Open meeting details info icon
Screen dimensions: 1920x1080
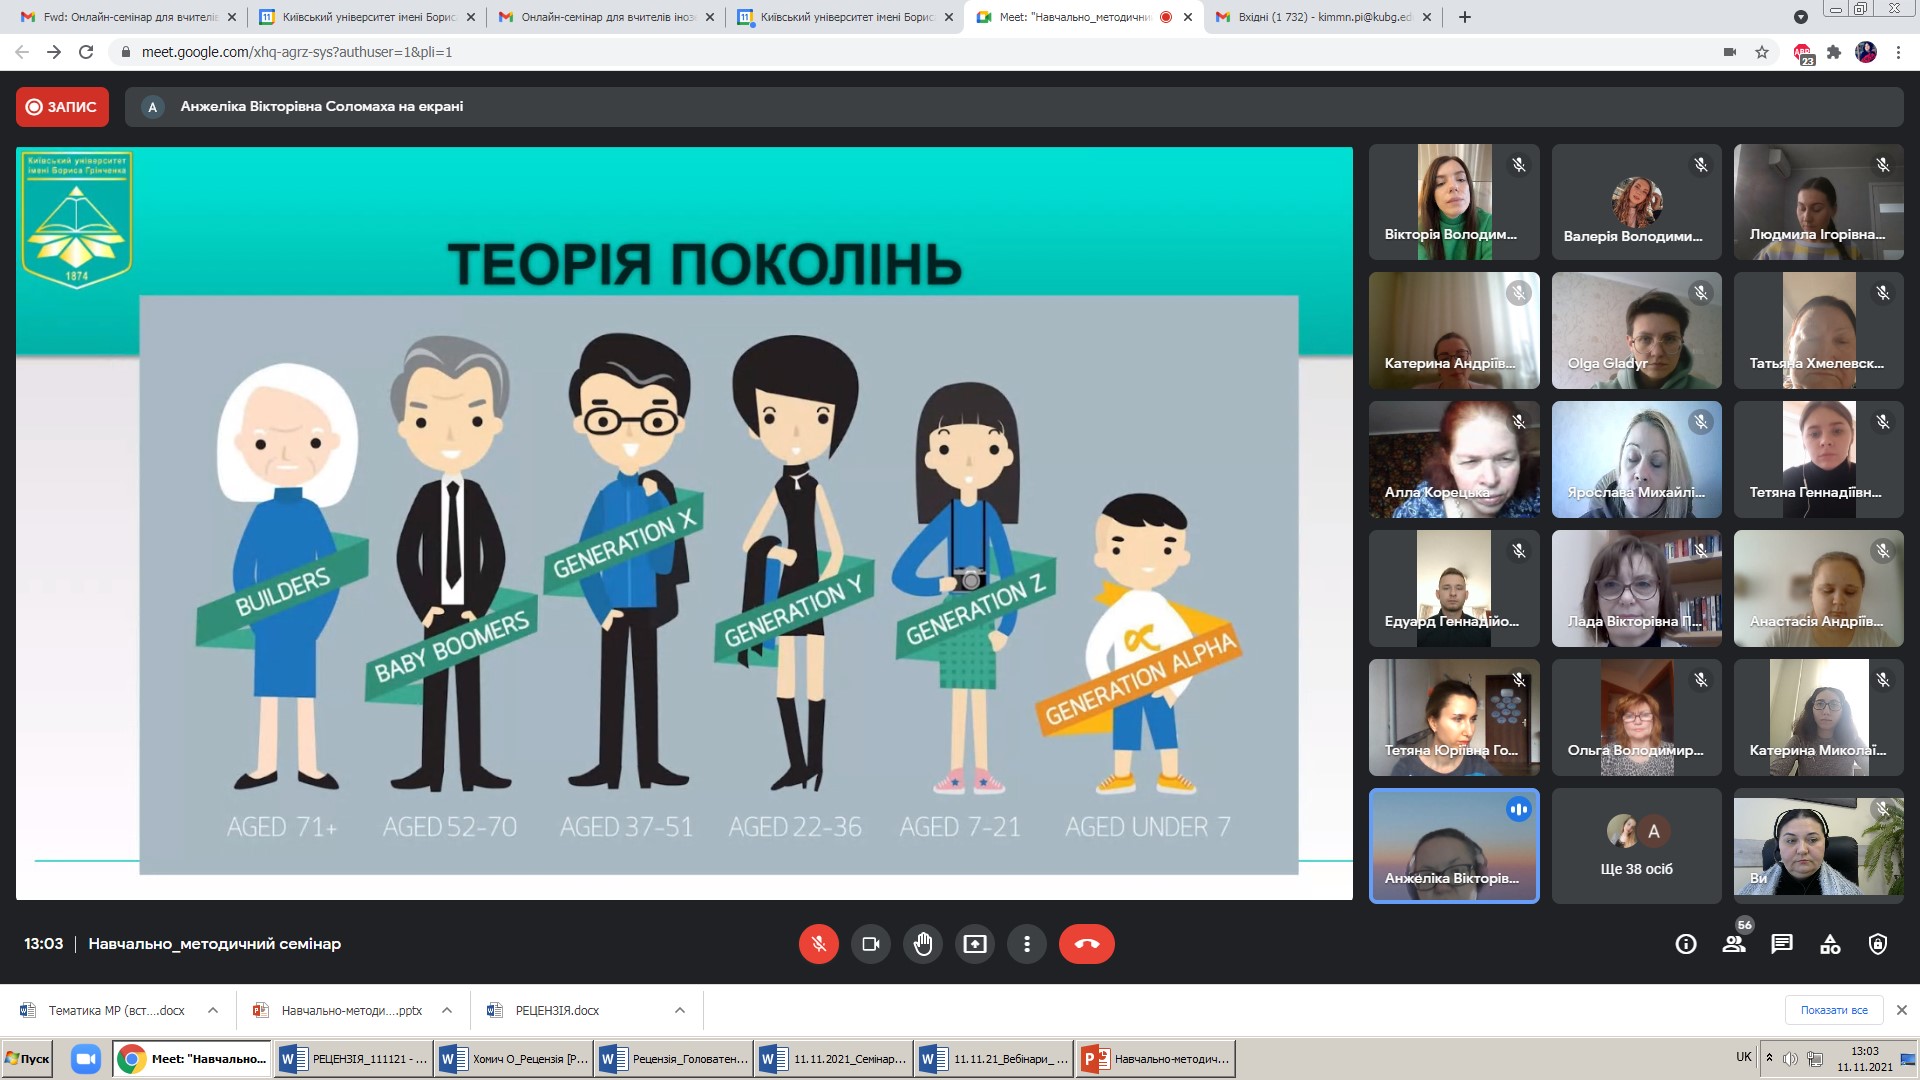[1686, 944]
